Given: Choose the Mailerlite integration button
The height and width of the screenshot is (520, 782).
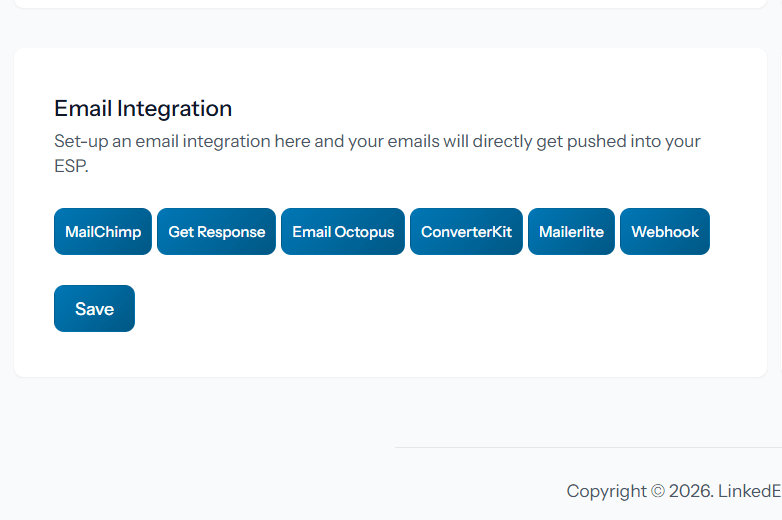Looking at the screenshot, I should 571,231.
